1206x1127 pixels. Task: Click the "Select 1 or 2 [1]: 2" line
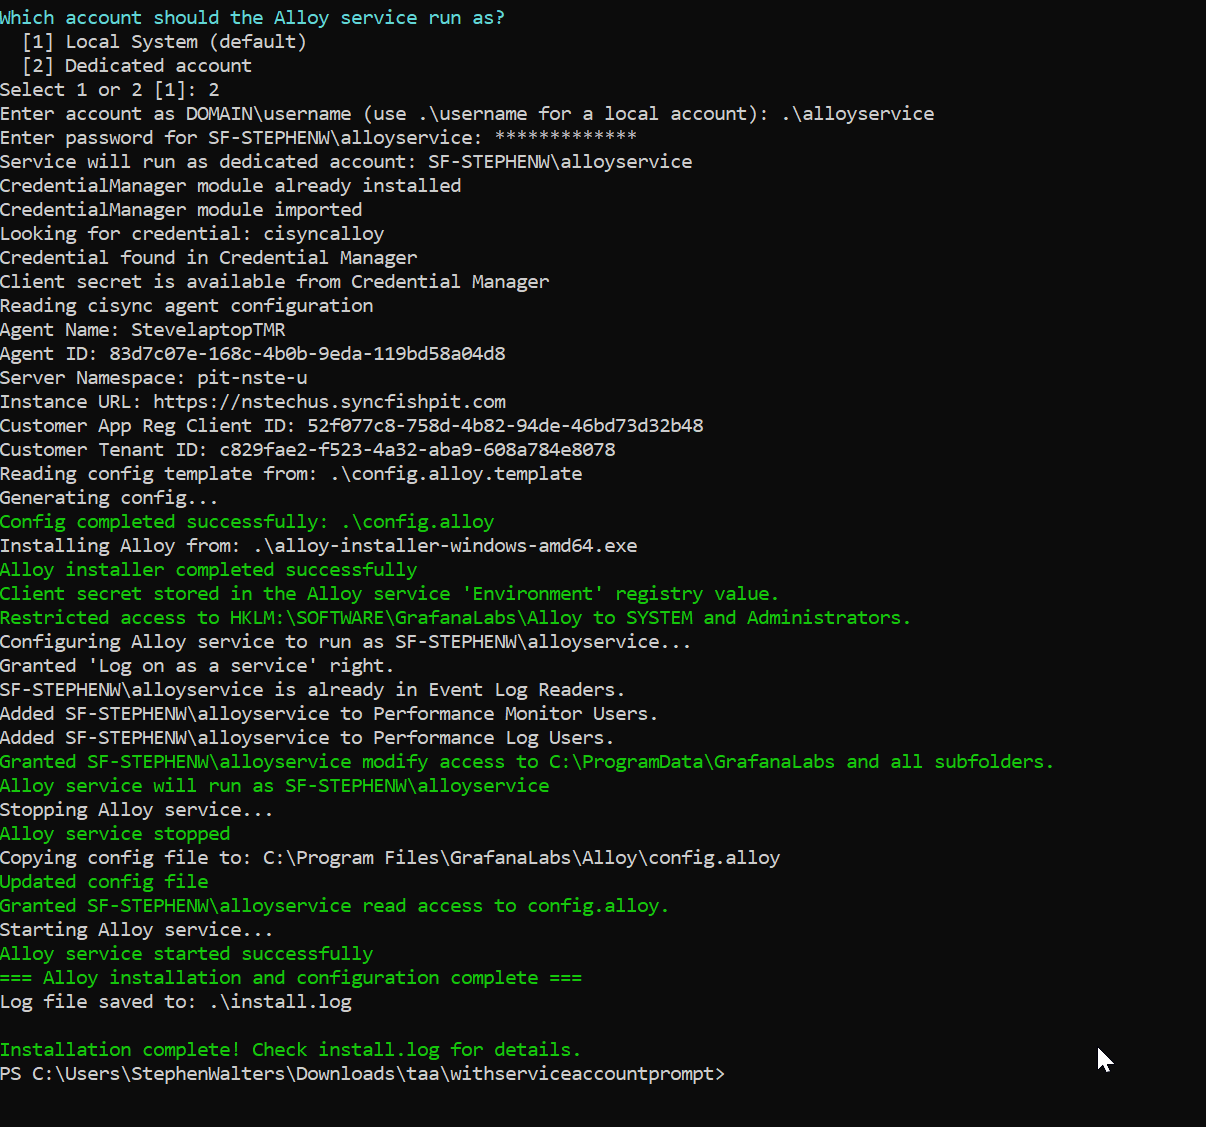click(110, 90)
